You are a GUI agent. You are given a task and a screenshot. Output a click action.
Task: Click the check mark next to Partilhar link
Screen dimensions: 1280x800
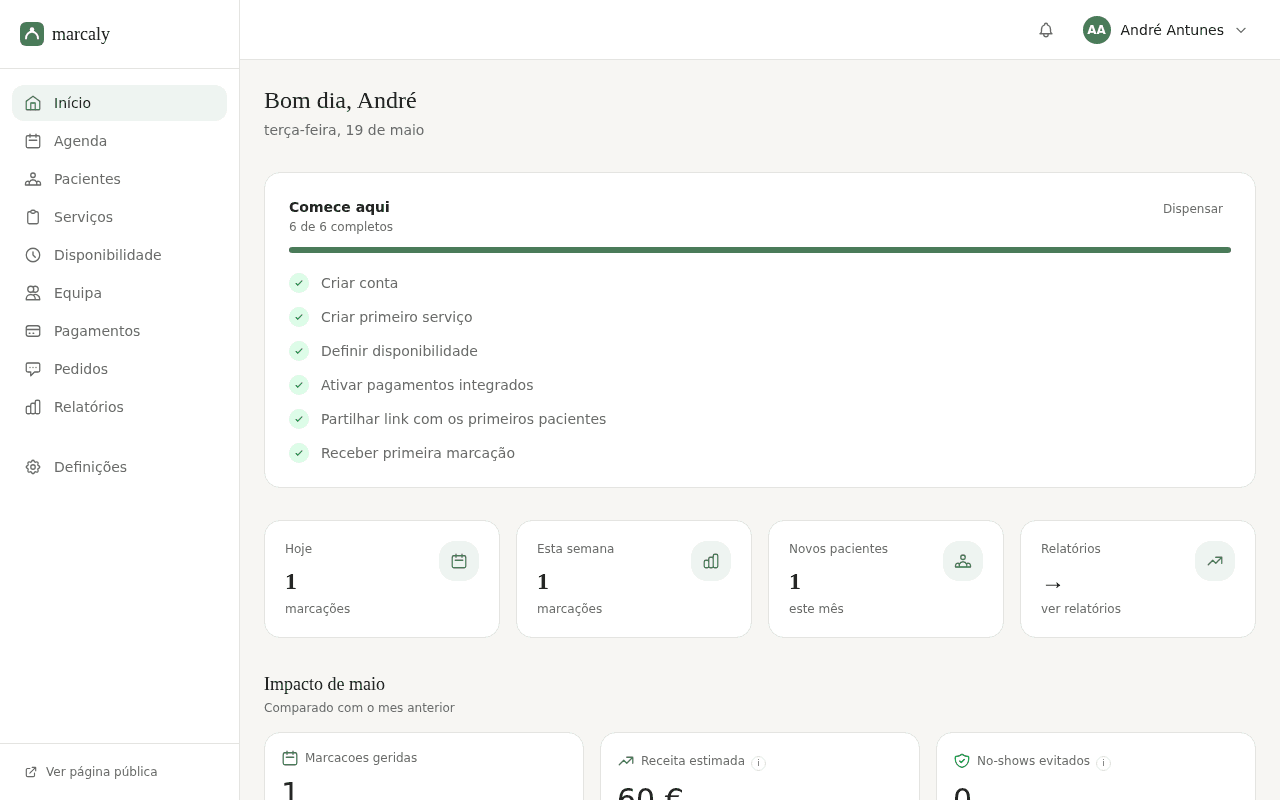click(299, 419)
